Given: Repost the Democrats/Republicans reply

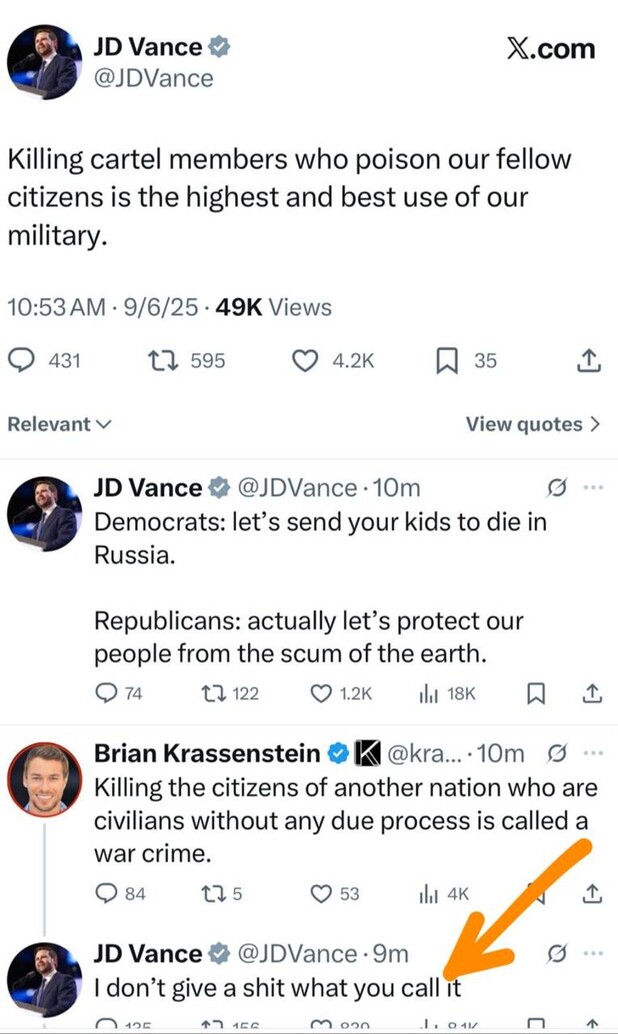Looking at the screenshot, I should 213,694.
